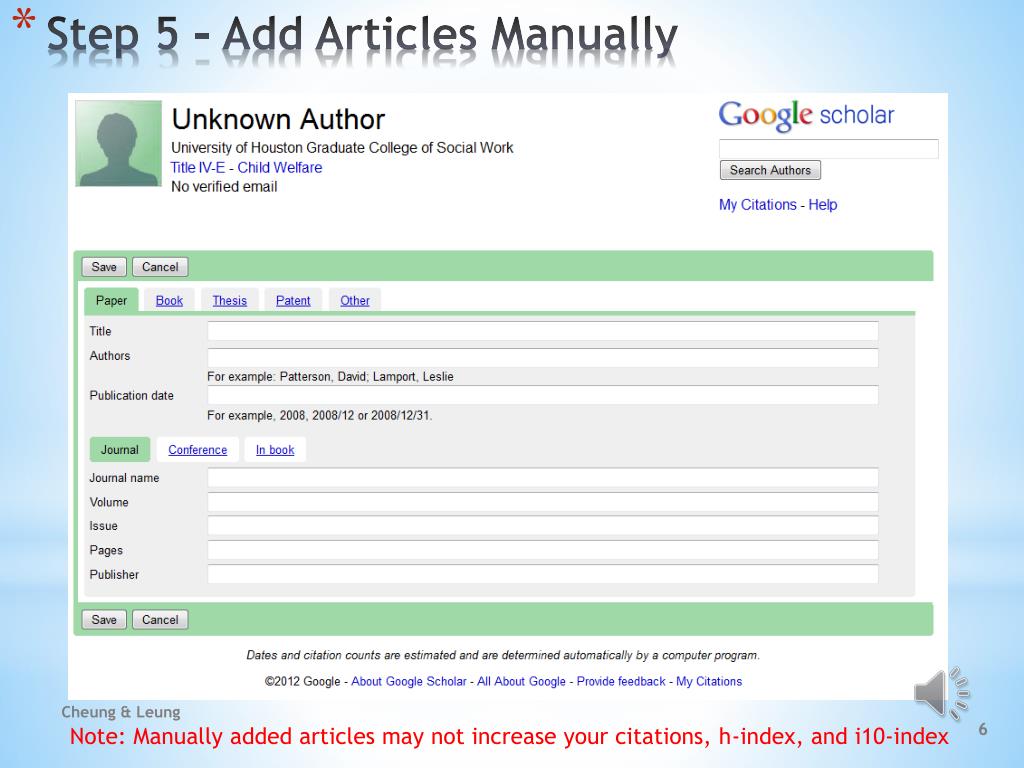Open the All About Google link
Image resolution: width=1024 pixels, height=768 pixels.
click(521, 681)
